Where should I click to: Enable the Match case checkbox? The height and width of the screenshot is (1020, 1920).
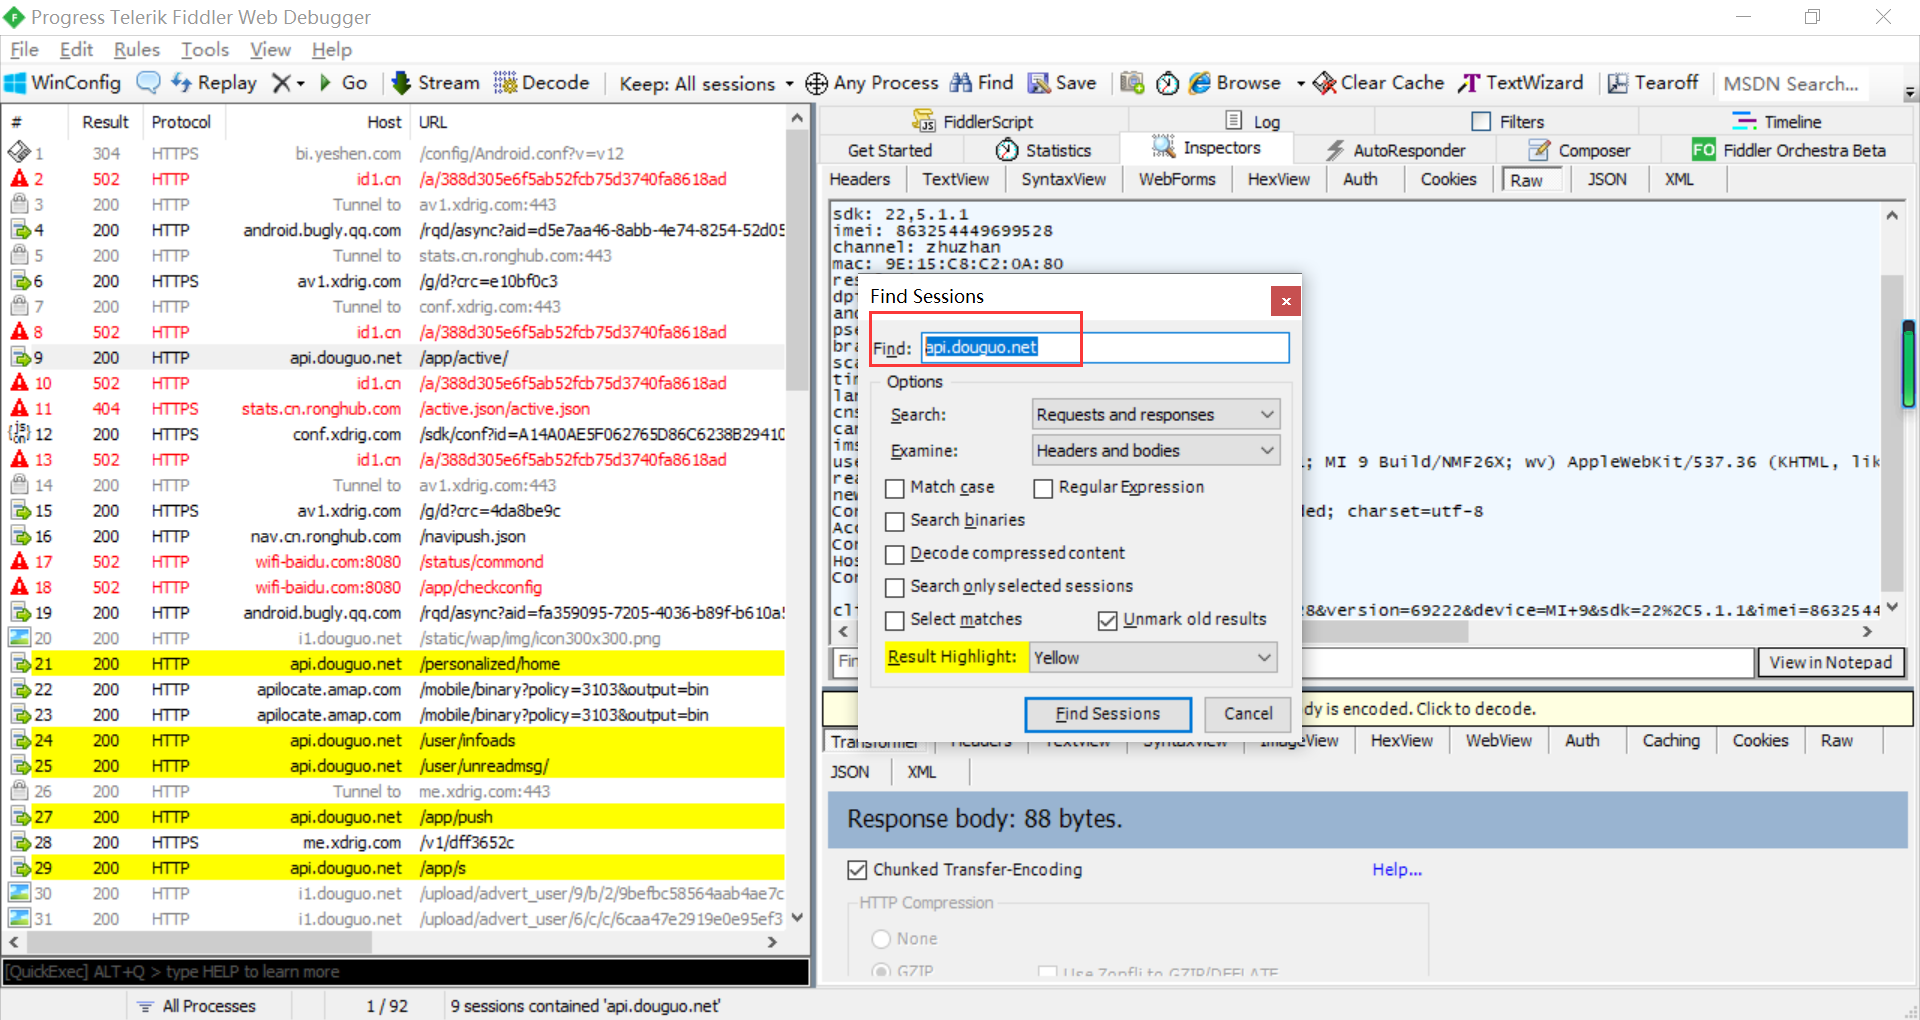coord(895,488)
